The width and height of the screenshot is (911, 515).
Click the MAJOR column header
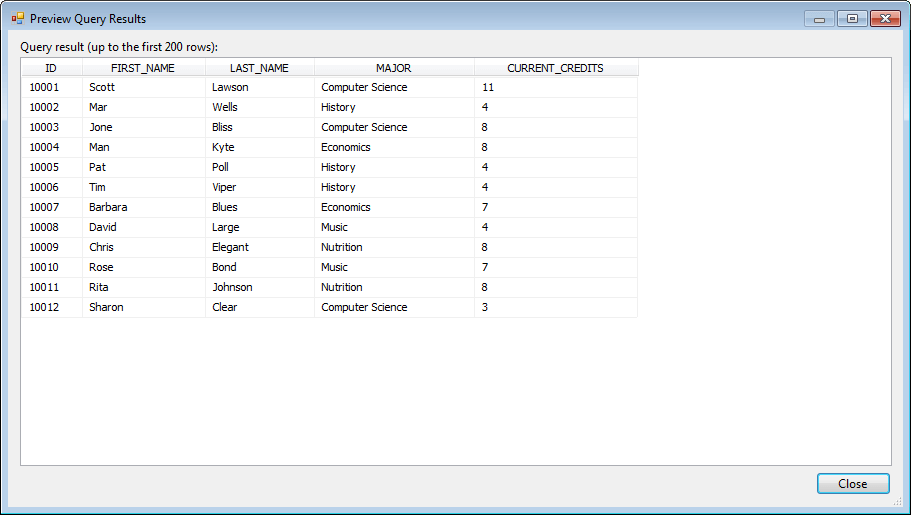[394, 68]
